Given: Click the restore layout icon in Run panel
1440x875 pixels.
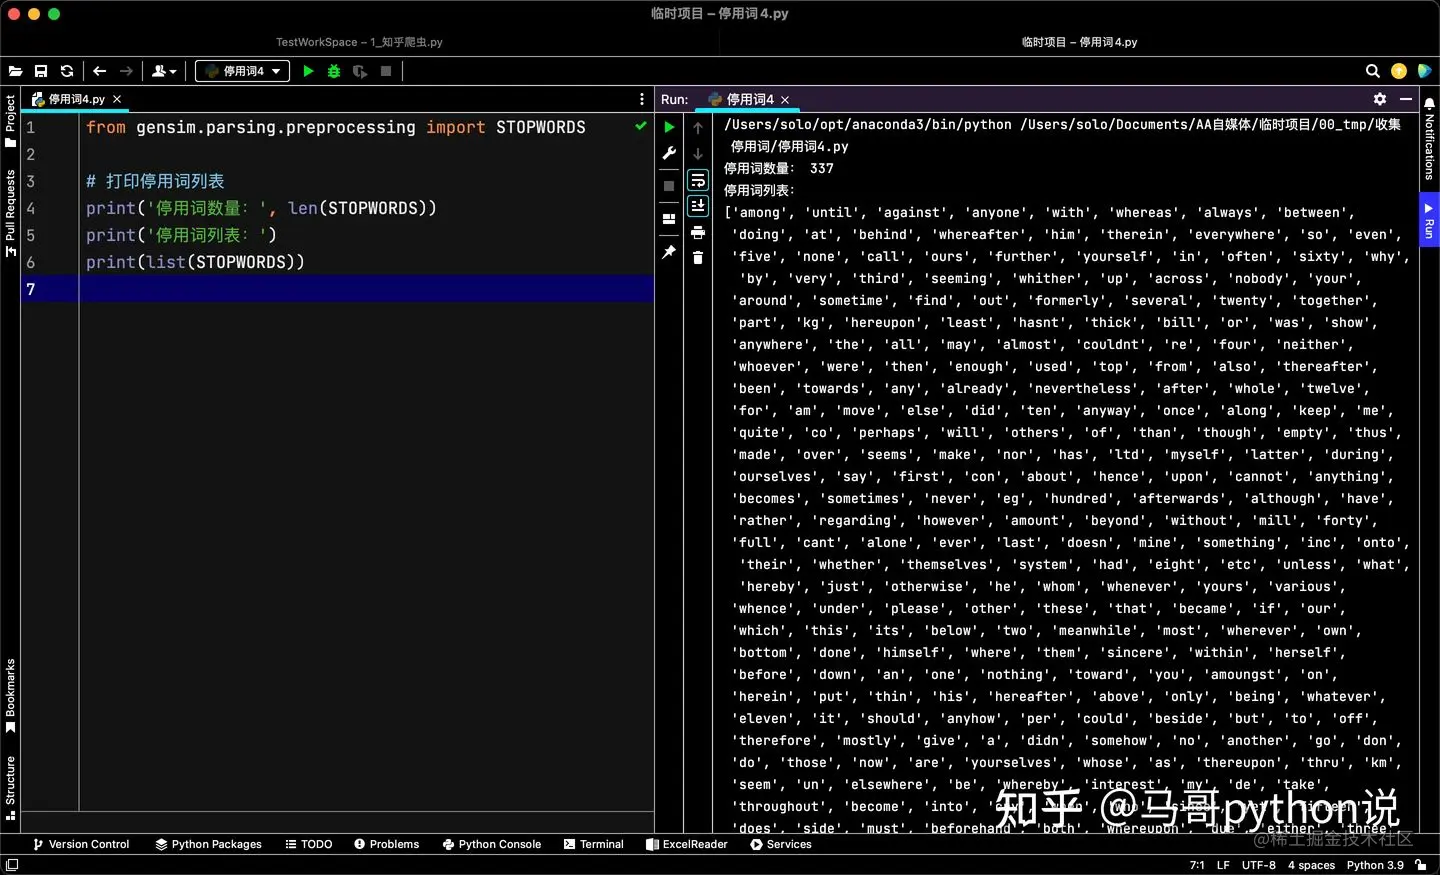Looking at the screenshot, I should coord(669,218).
